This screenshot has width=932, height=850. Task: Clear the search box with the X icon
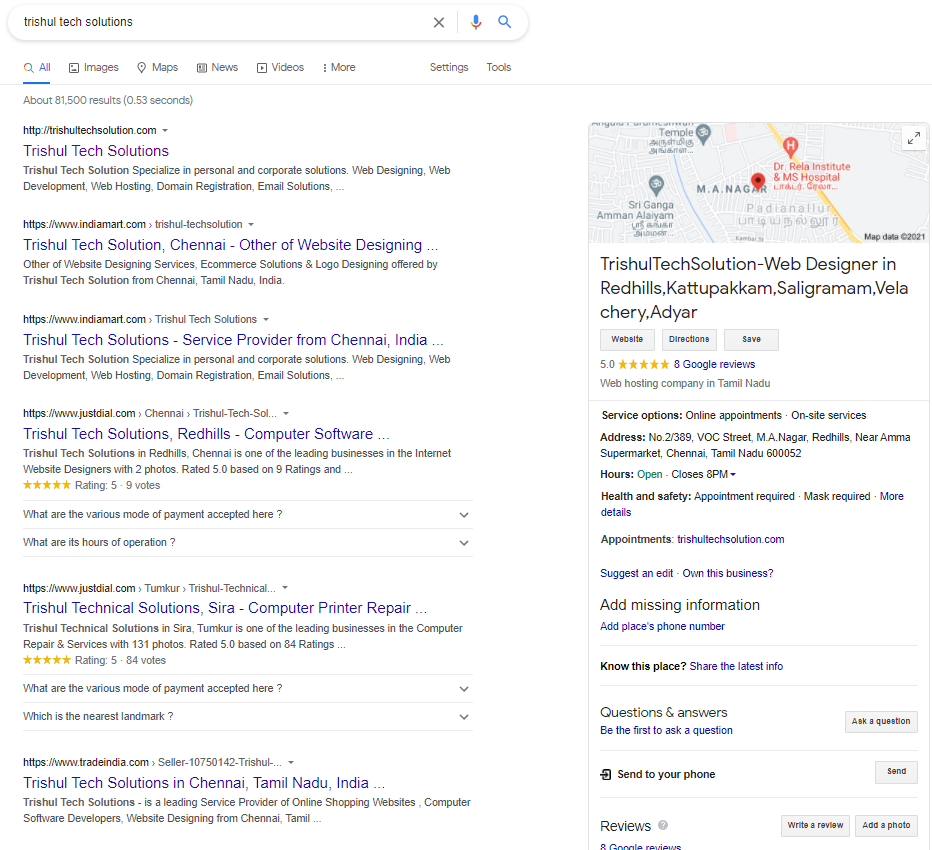(x=439, y=23)
